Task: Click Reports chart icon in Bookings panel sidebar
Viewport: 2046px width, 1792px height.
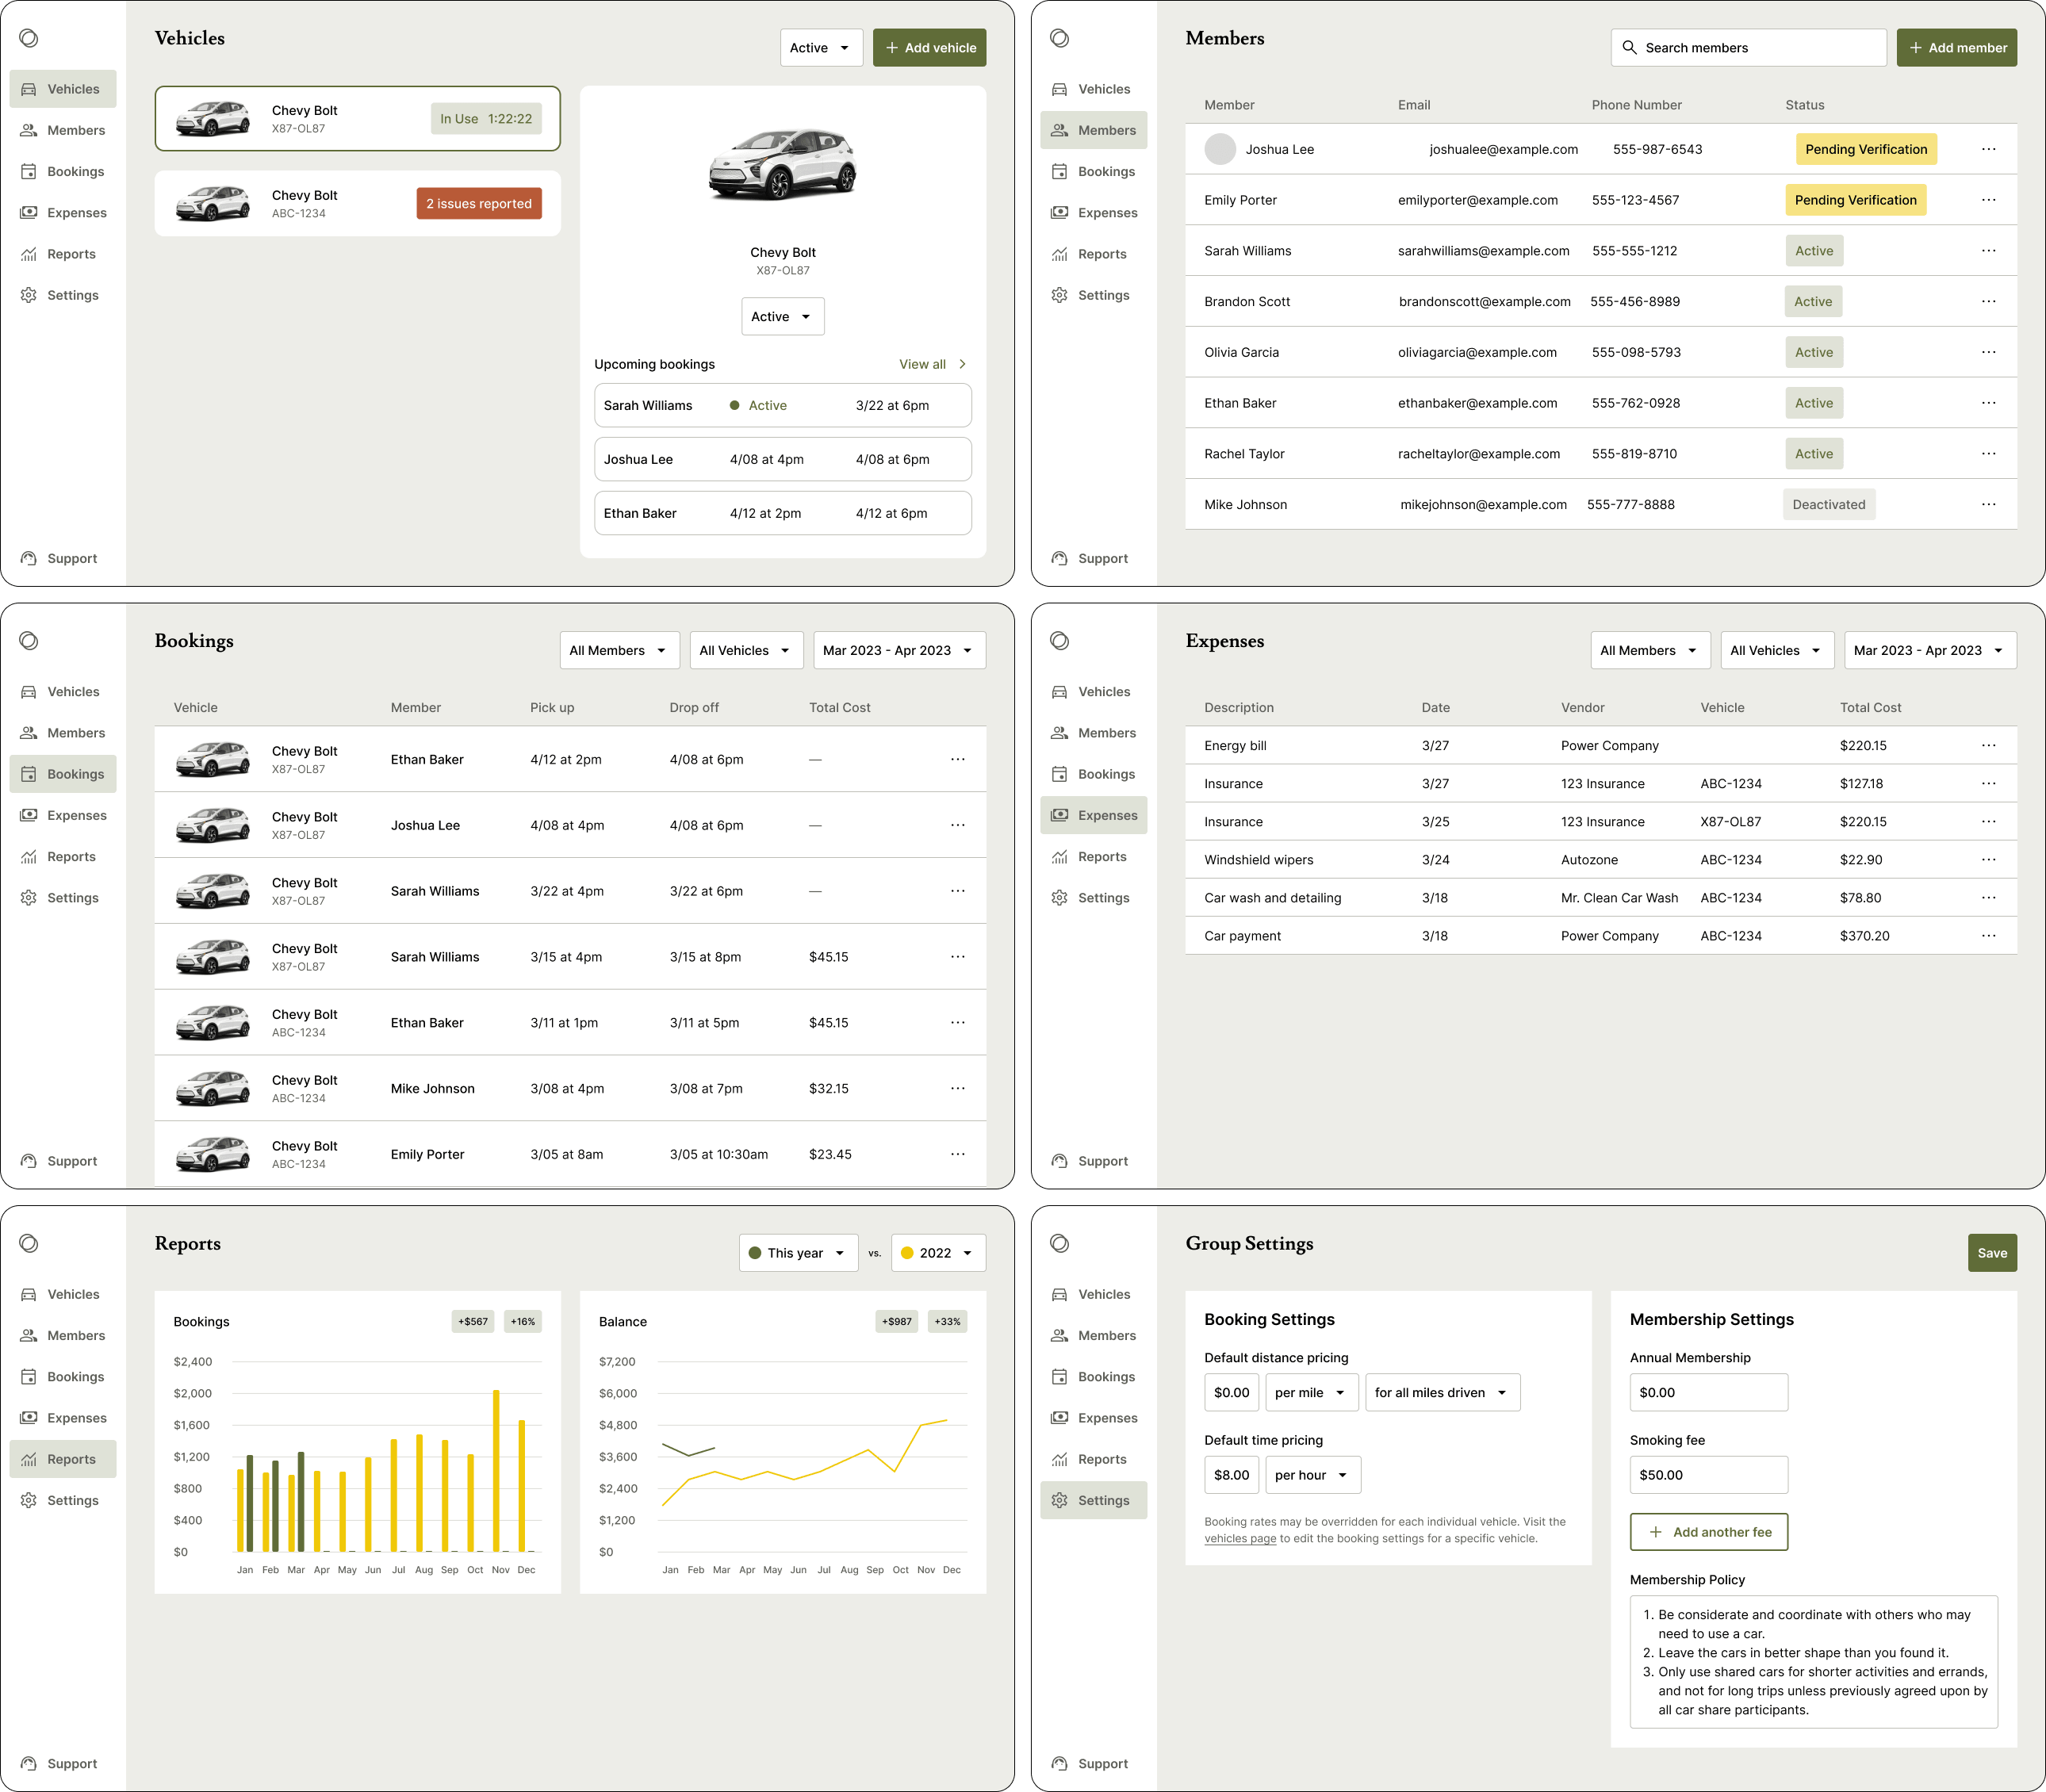Action: 29,857
